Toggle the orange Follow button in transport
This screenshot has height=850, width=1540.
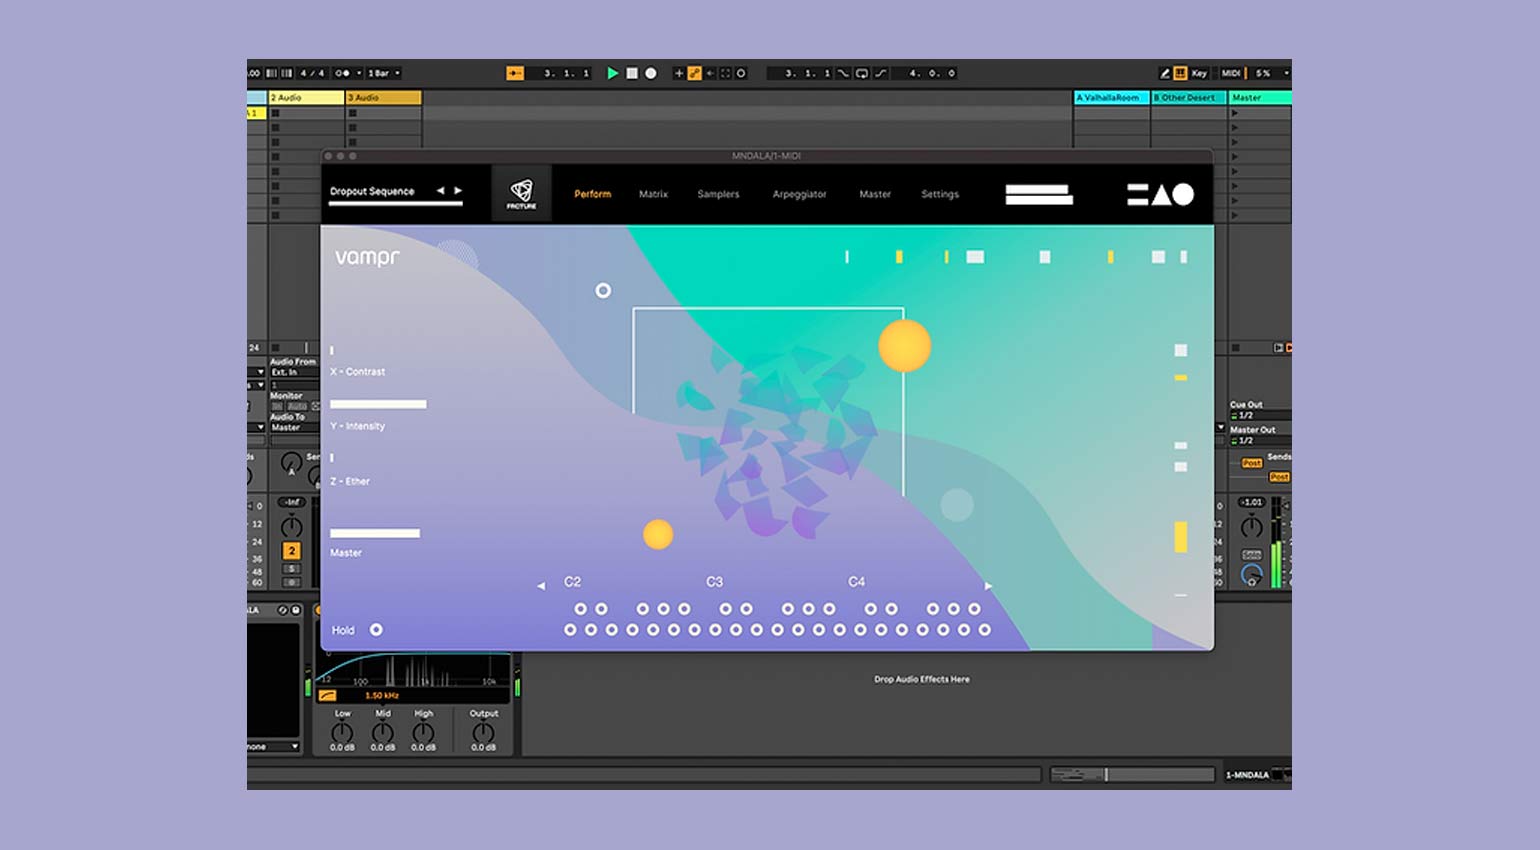click(x=515, y=73)
